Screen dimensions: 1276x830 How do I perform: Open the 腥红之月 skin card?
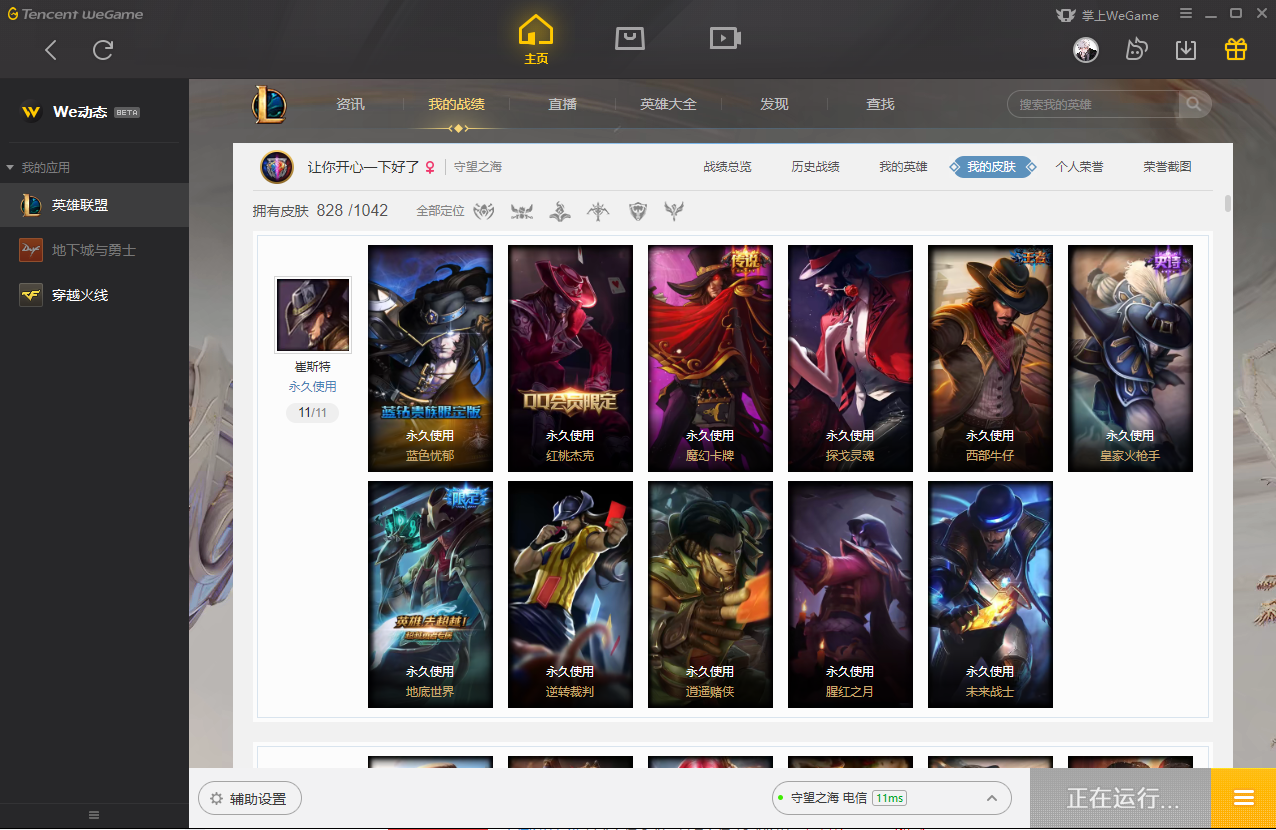click(850, 594)
